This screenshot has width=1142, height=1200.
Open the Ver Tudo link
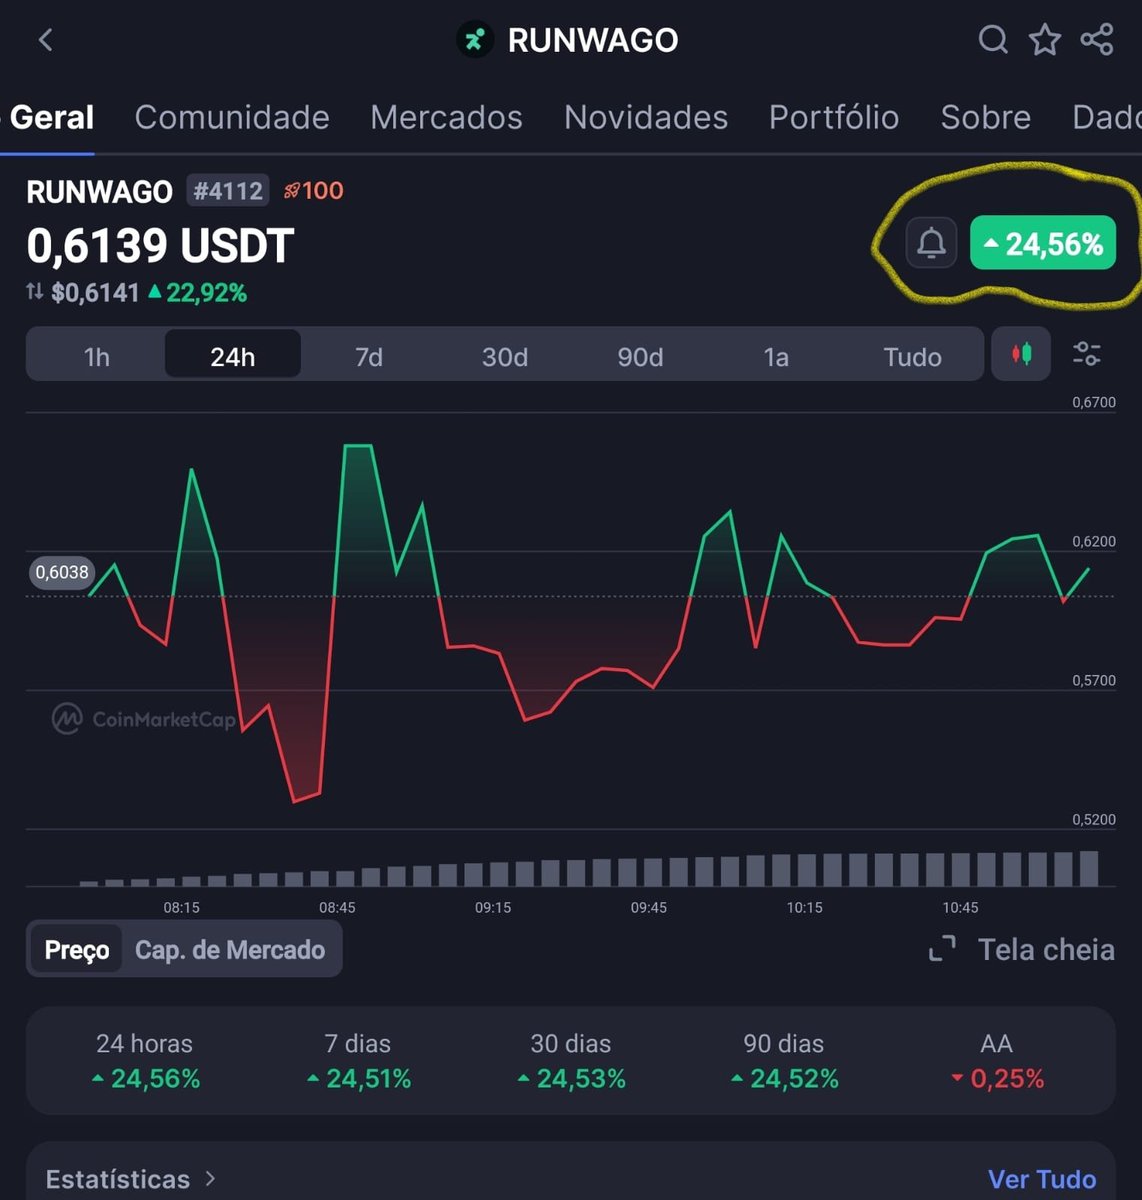pos(1042,1180)
